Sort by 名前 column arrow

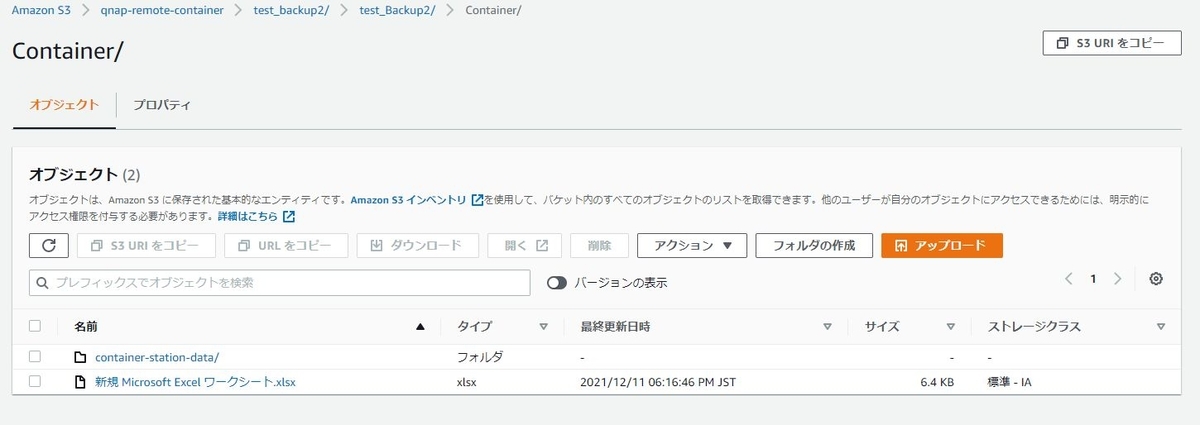(420, 326)
